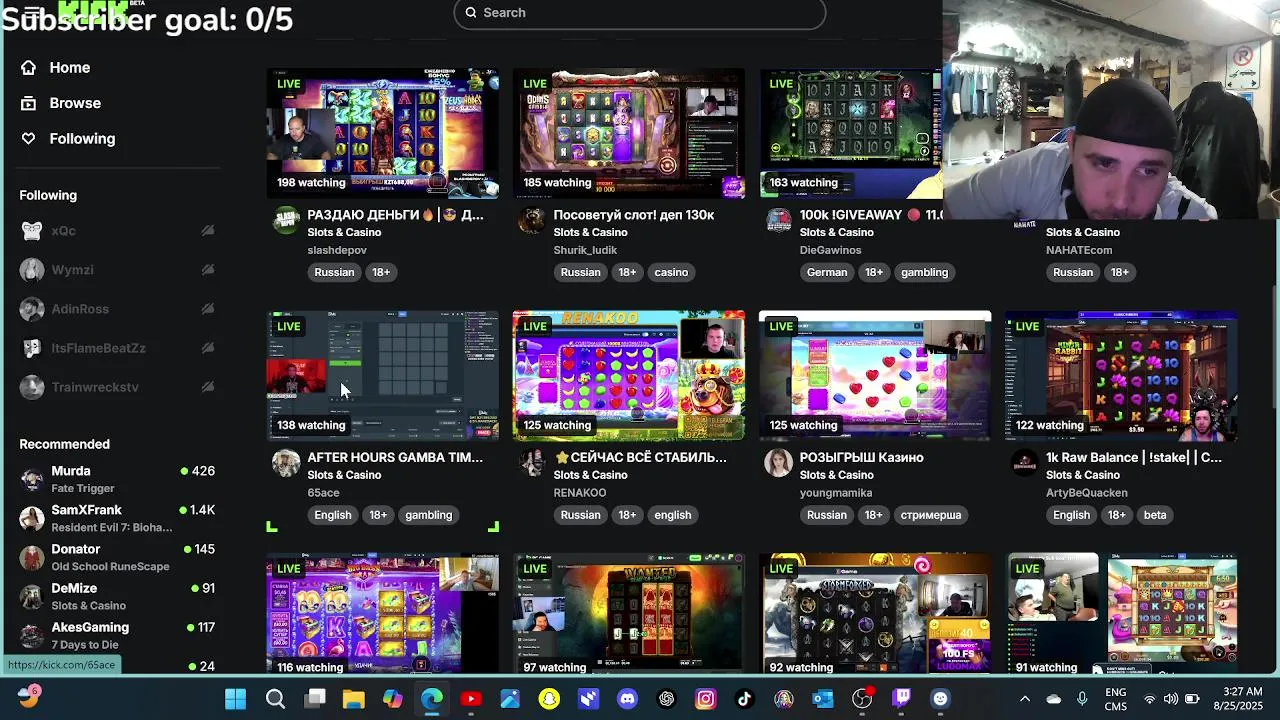The height and width of the screenshot is (720, 1280).
Task: Open xQc channel avatar in sidebar
Action: 32,231
